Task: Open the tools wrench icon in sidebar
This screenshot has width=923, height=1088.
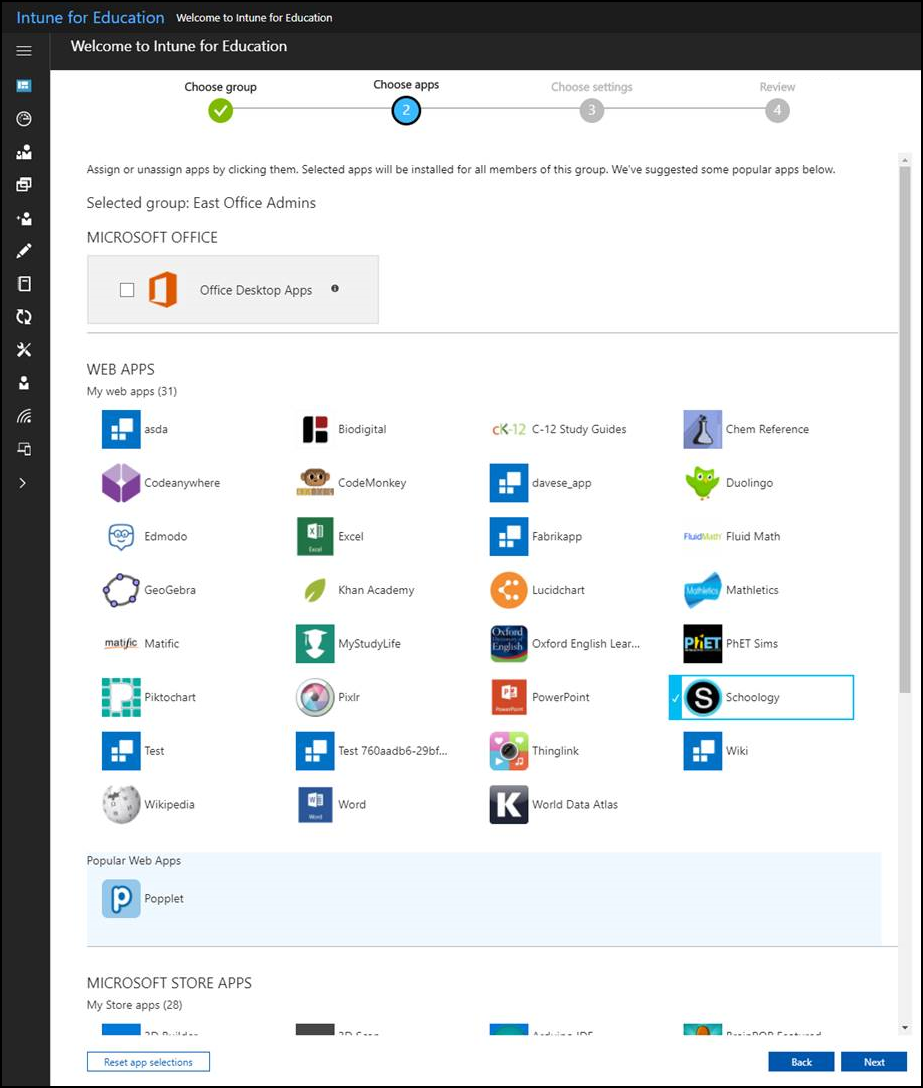Action: (x=24, y=350)
